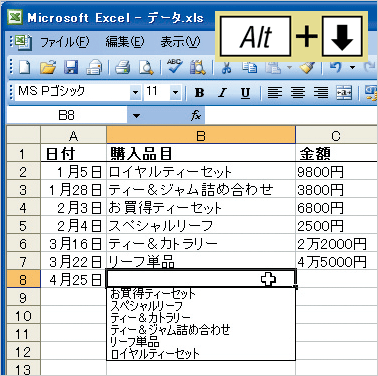
Task: Open the Undo history dropdown arrow
Action: [353, 68]
